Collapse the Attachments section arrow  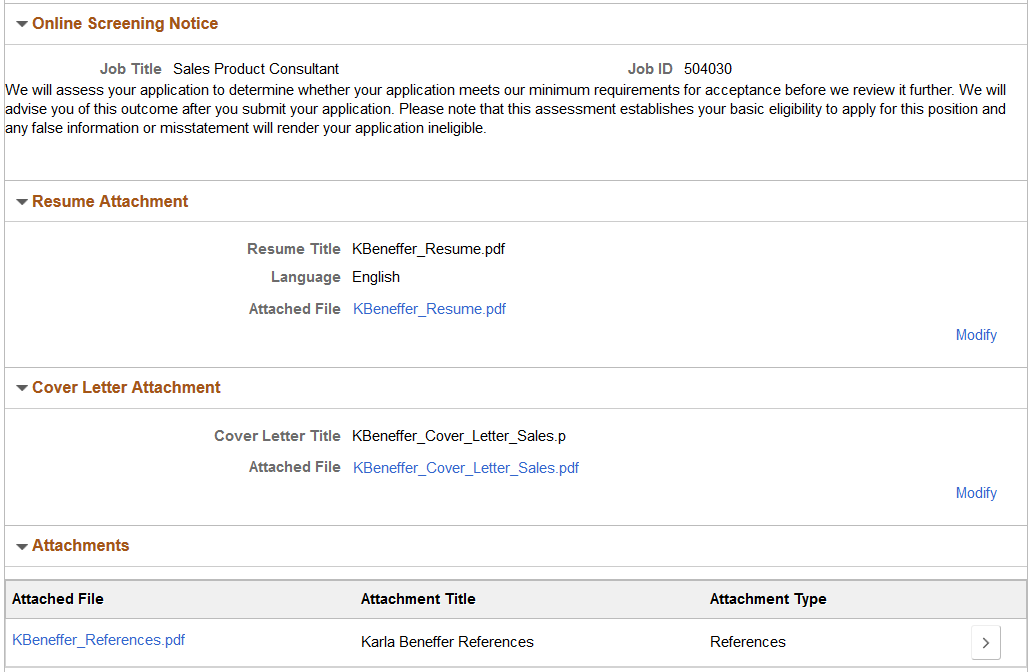click(21, 546)
